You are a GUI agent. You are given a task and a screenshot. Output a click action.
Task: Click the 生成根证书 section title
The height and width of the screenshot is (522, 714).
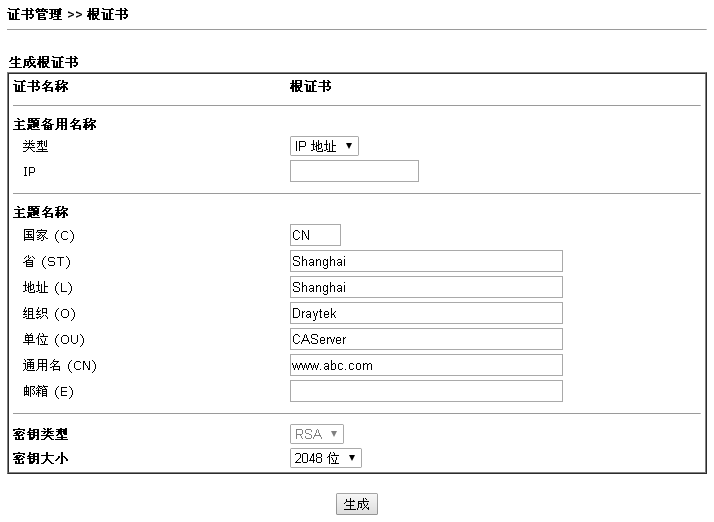44,62
